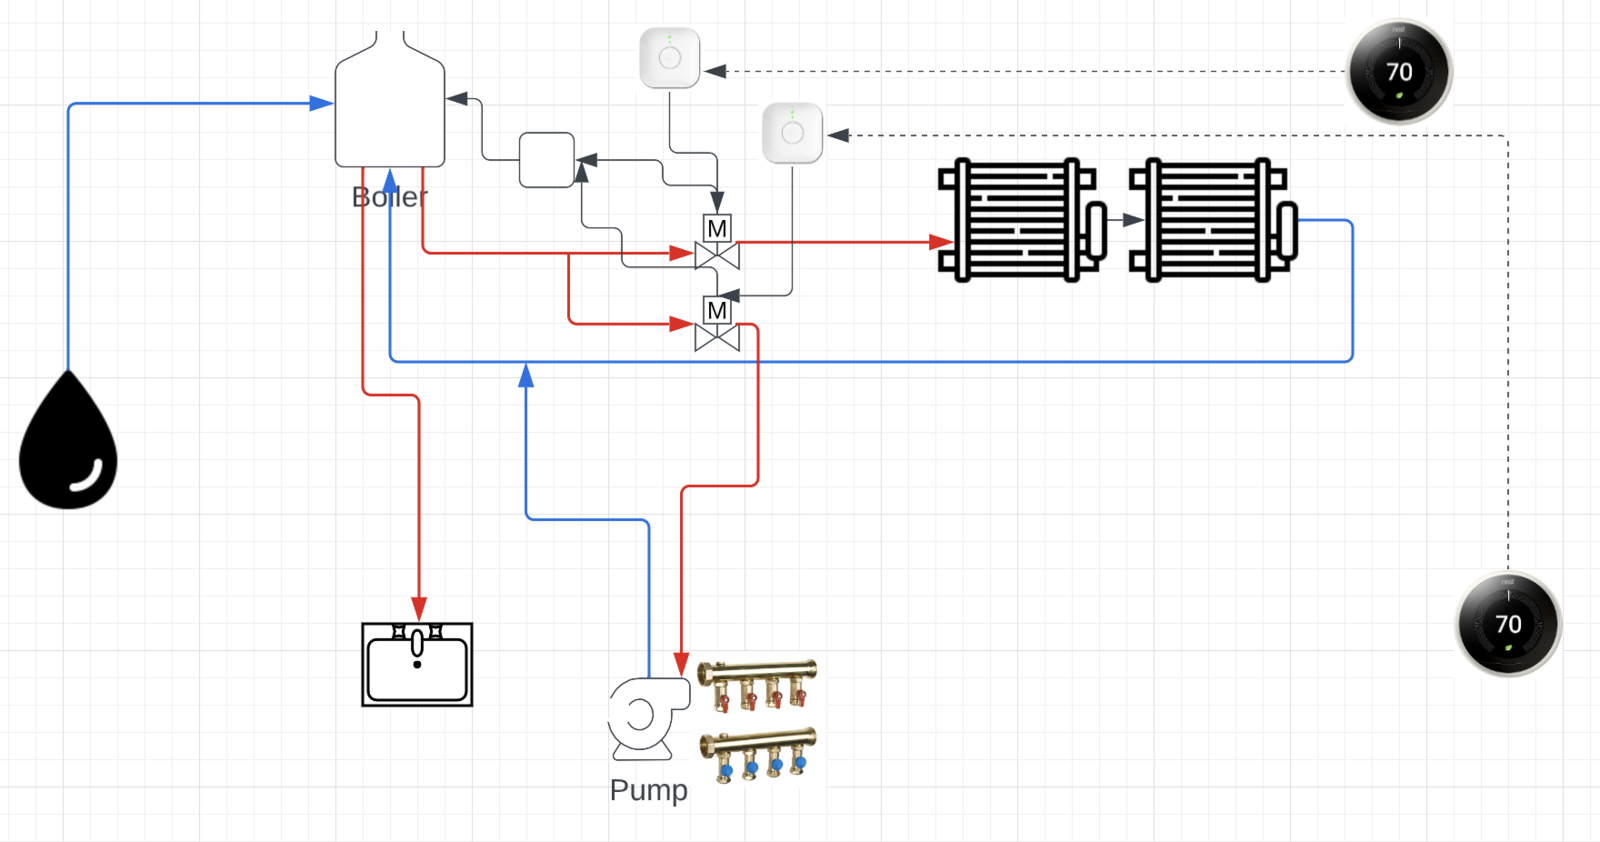This screenshot has width=1600, height=842.
Task: Click the Boiler tank shape
Action: click(x=390, y=110)
